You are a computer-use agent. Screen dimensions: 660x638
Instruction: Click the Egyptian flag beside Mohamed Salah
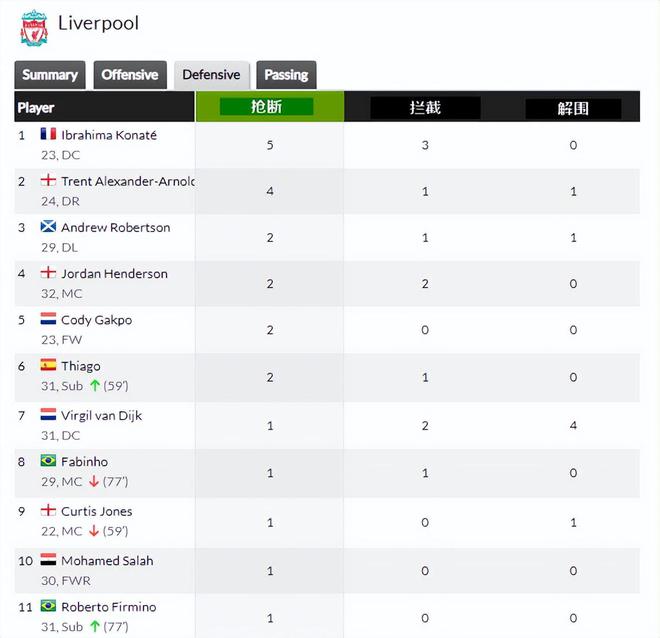[48, 561]
